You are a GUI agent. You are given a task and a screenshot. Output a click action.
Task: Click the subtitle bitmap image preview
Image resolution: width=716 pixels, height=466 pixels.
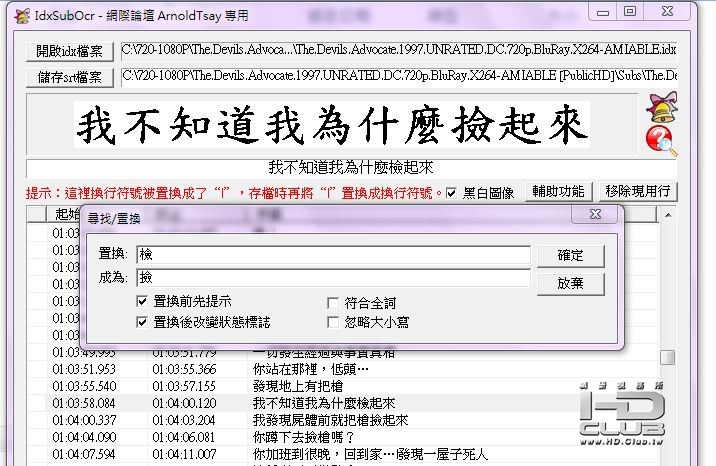pos(332,125)
